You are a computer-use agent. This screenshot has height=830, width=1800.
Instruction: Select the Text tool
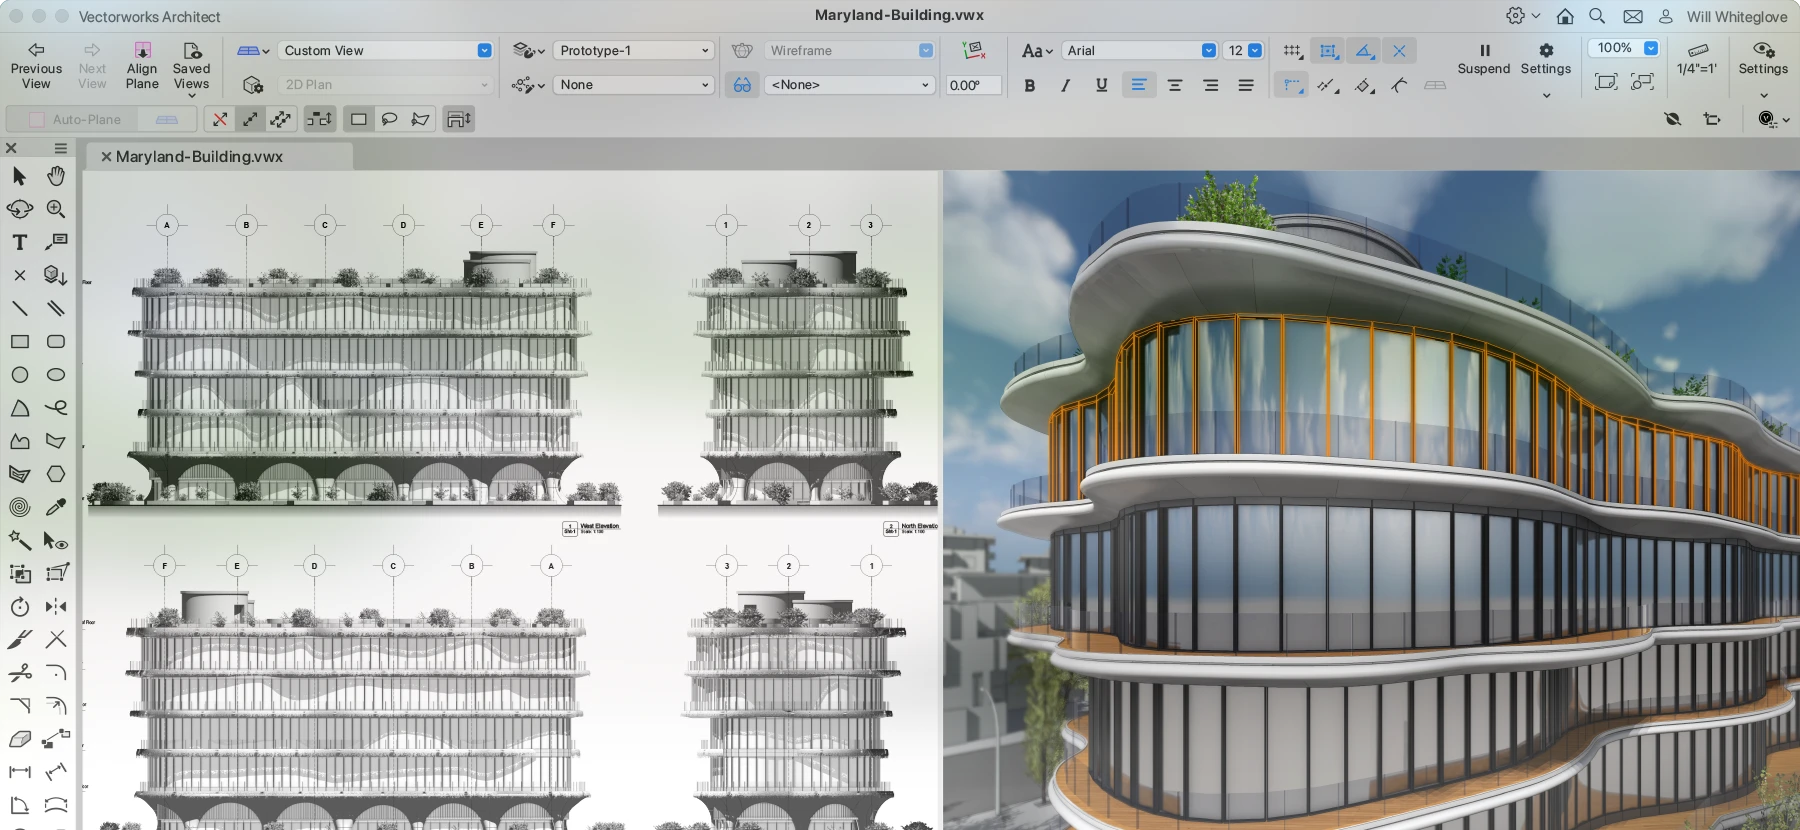tap(19, 243)
